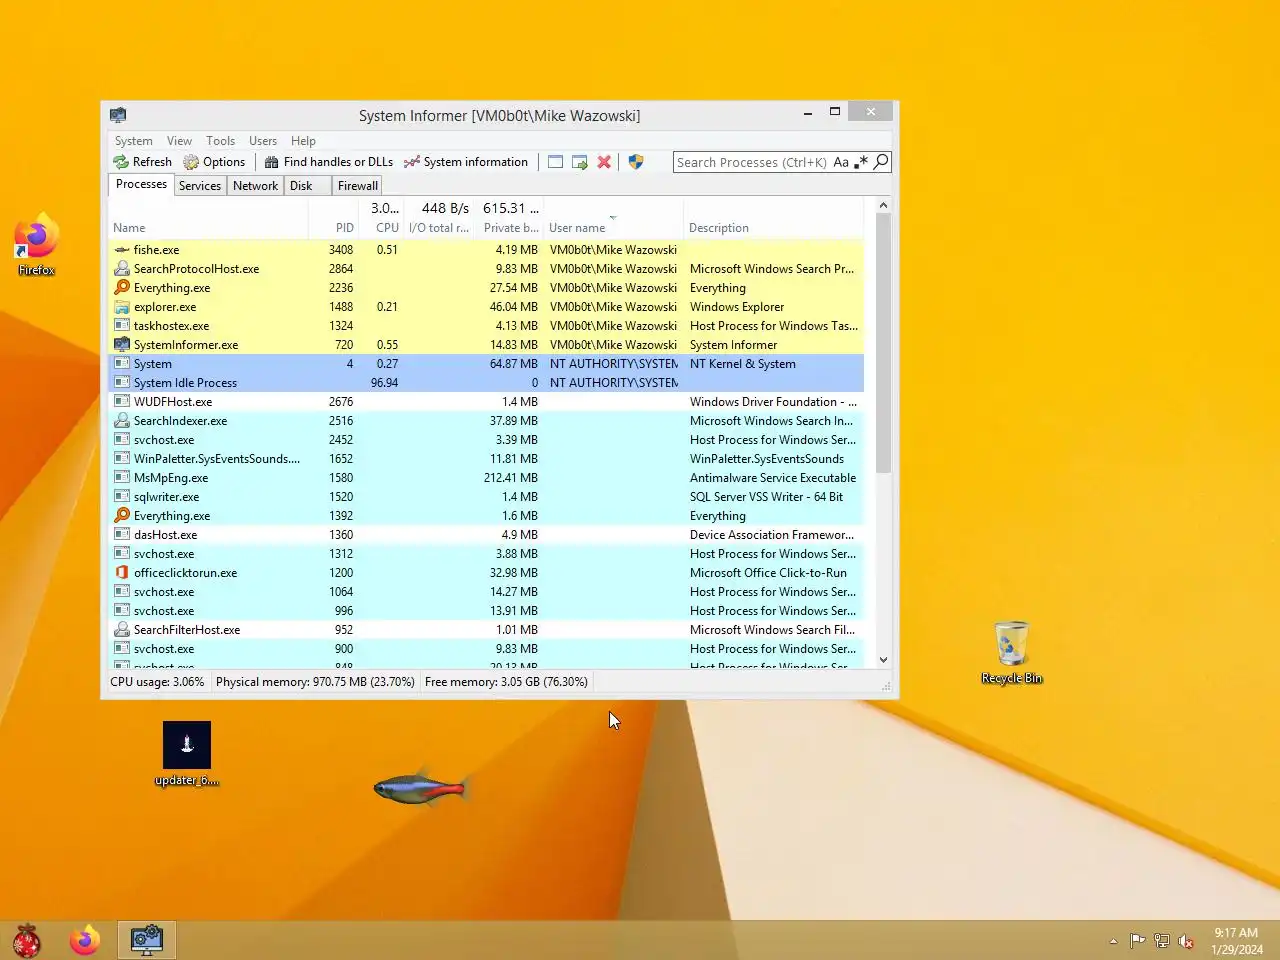Open the Recycle Bin desktop icon
Screen dimensions: 1280x960
[1012, 653]
